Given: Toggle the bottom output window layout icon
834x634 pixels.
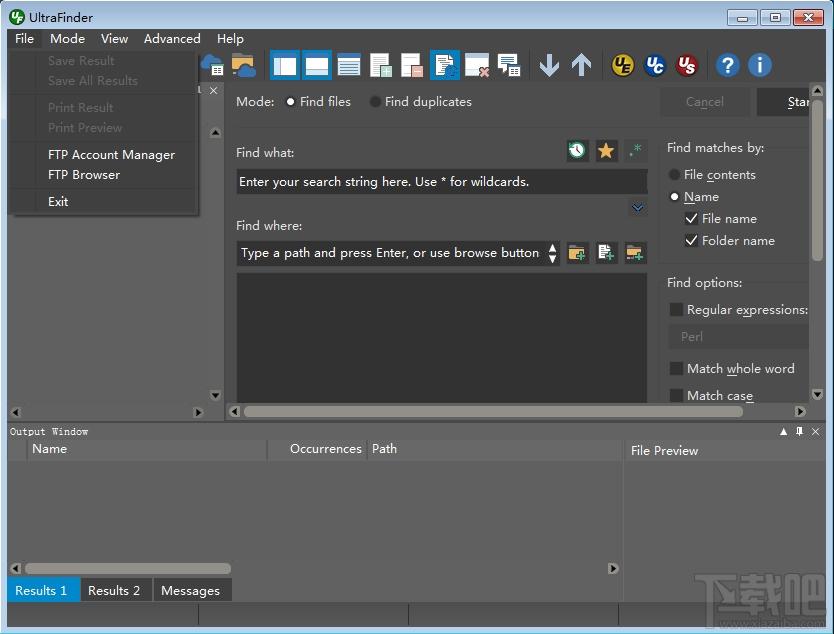Looking at the screenshot, I should point(317,65).
